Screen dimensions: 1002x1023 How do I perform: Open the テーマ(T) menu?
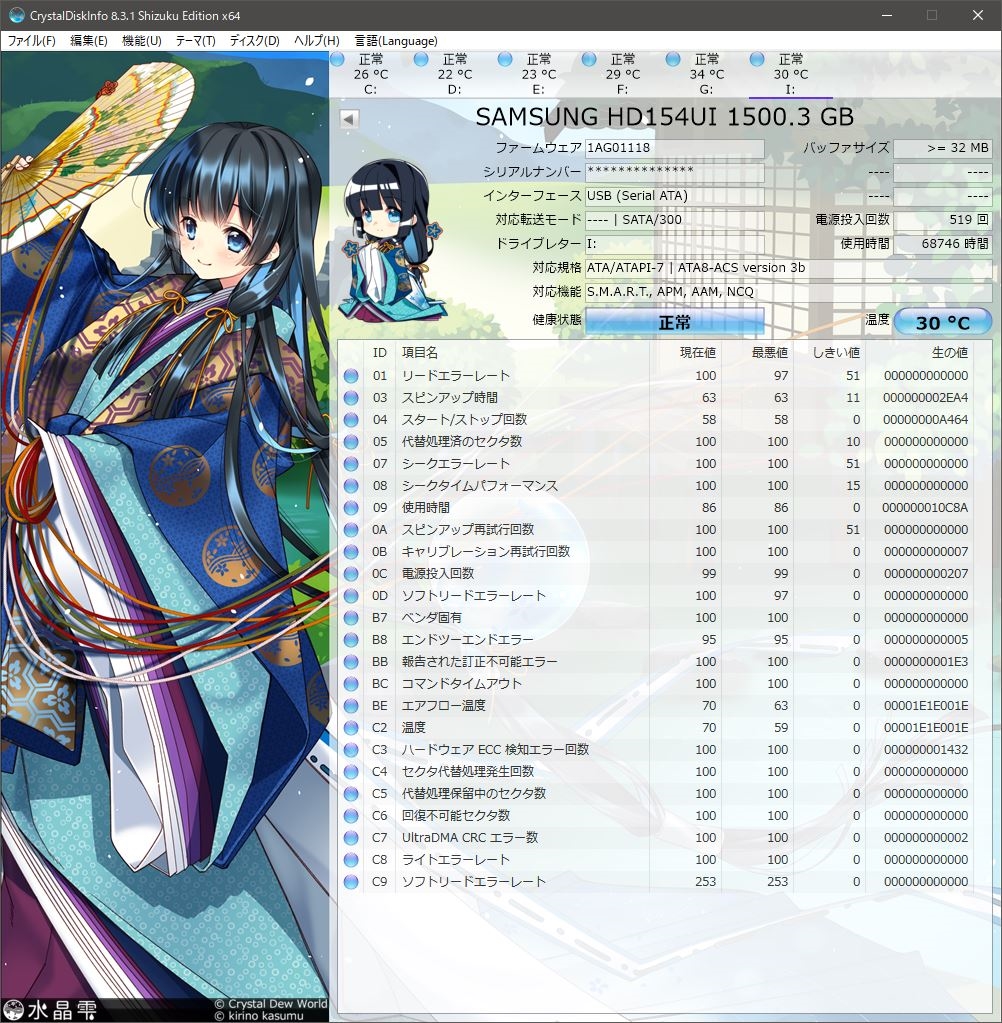196,40
